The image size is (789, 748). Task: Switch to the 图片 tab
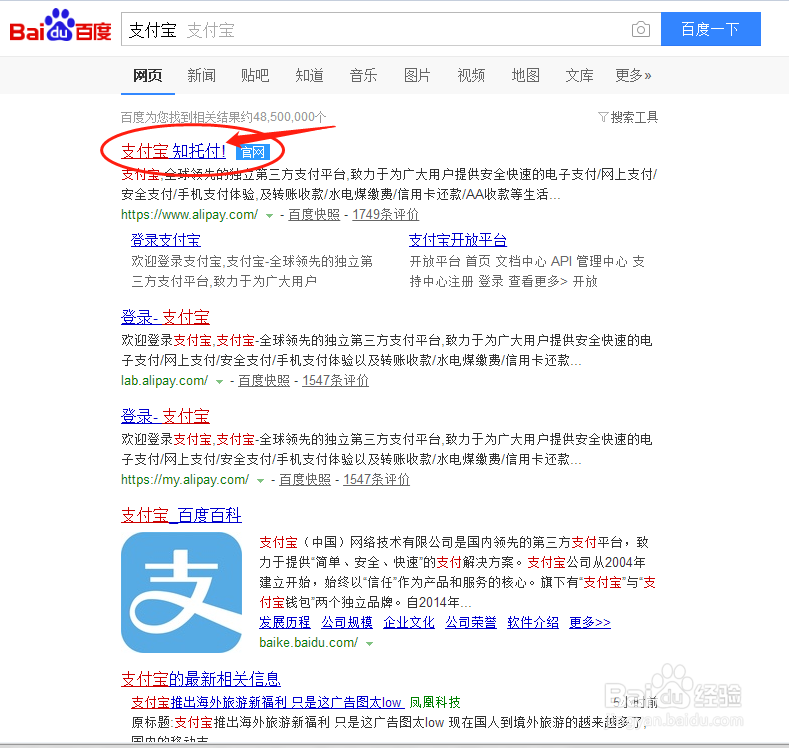(417, 75)
